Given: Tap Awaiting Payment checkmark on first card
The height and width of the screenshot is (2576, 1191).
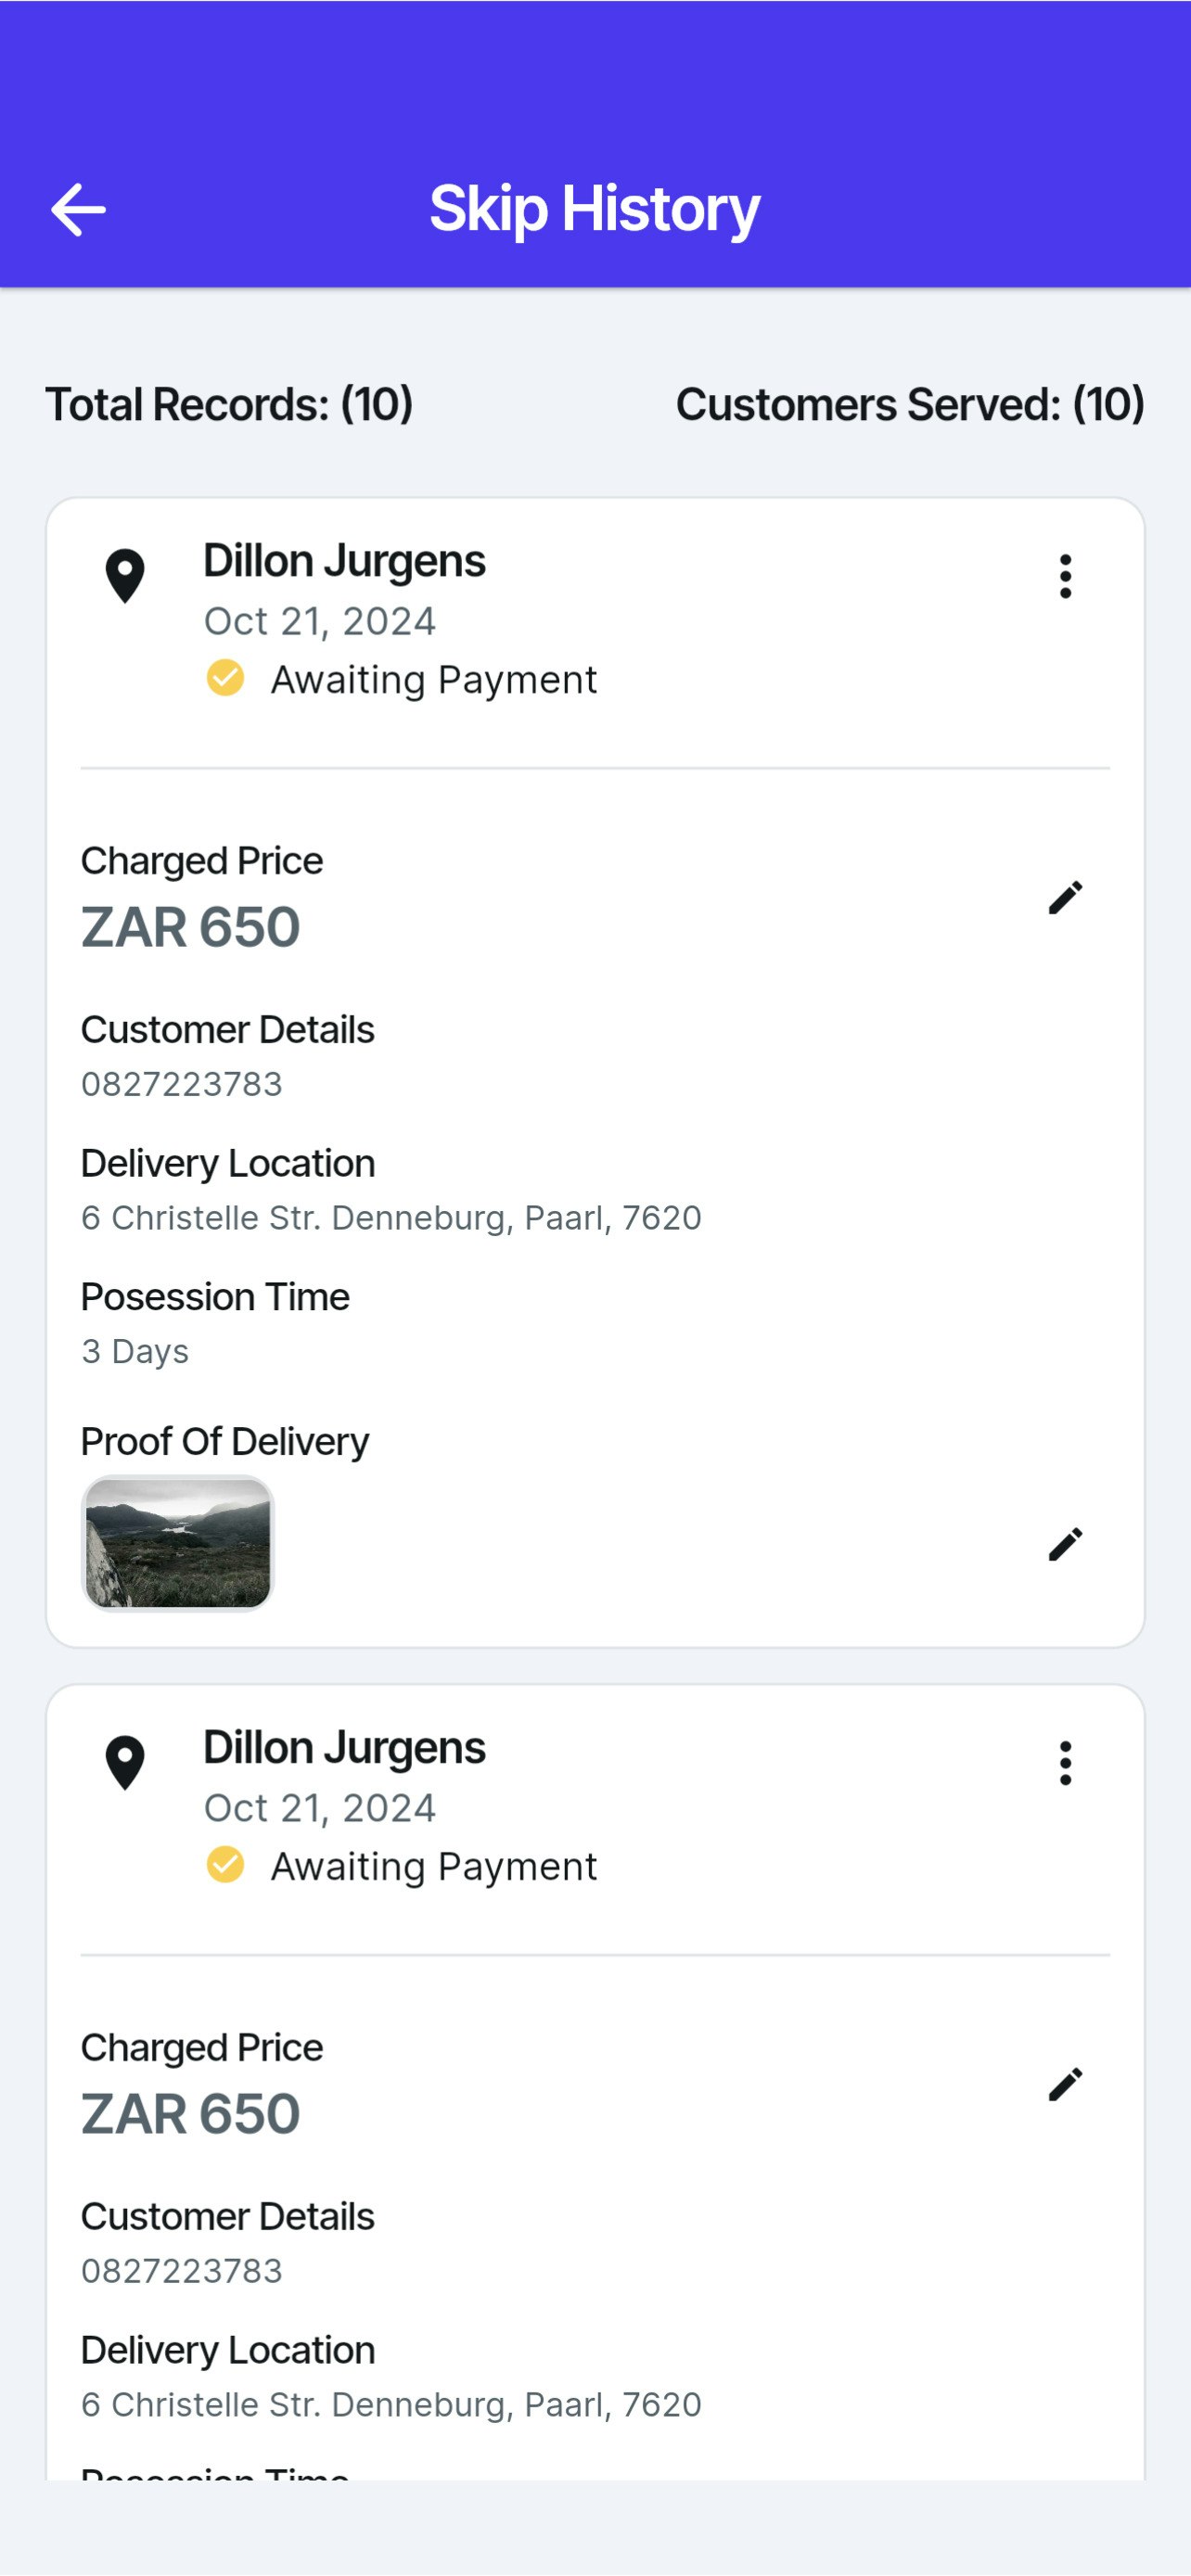Looking at the screenshot, I should pyautogui.click(x=225, y=678).
